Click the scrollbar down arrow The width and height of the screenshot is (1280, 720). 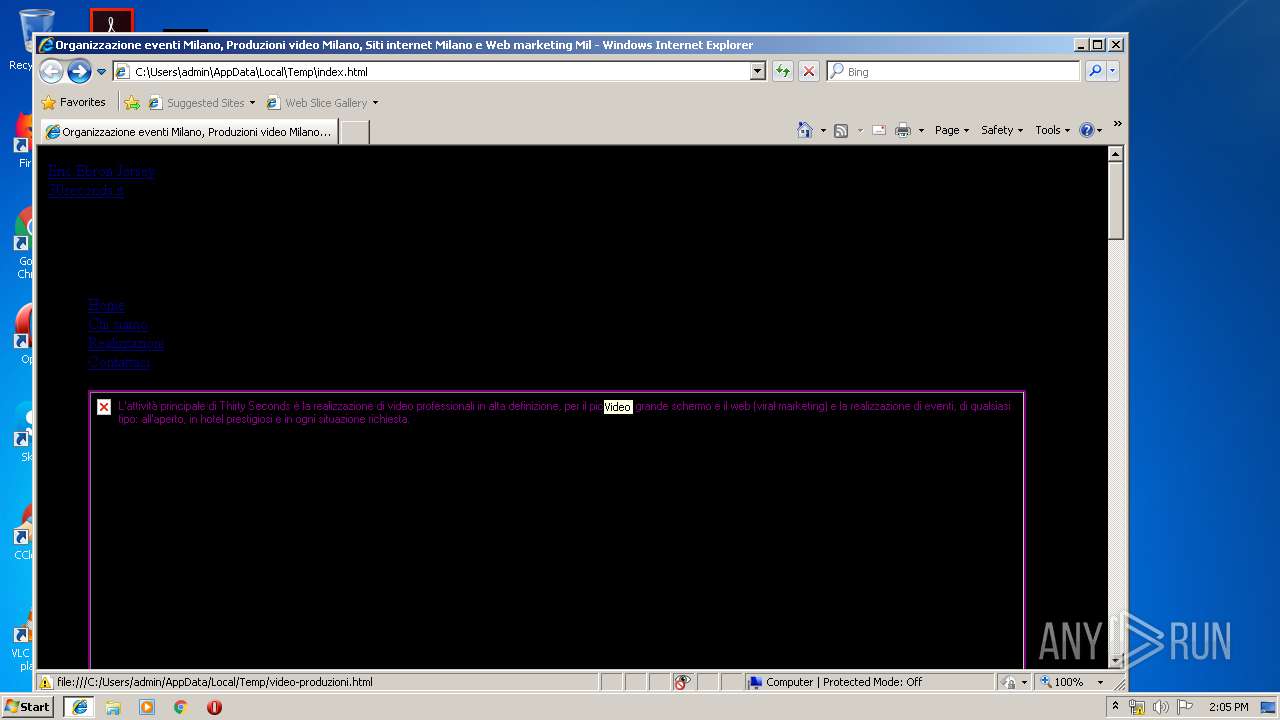point(1116,661)
